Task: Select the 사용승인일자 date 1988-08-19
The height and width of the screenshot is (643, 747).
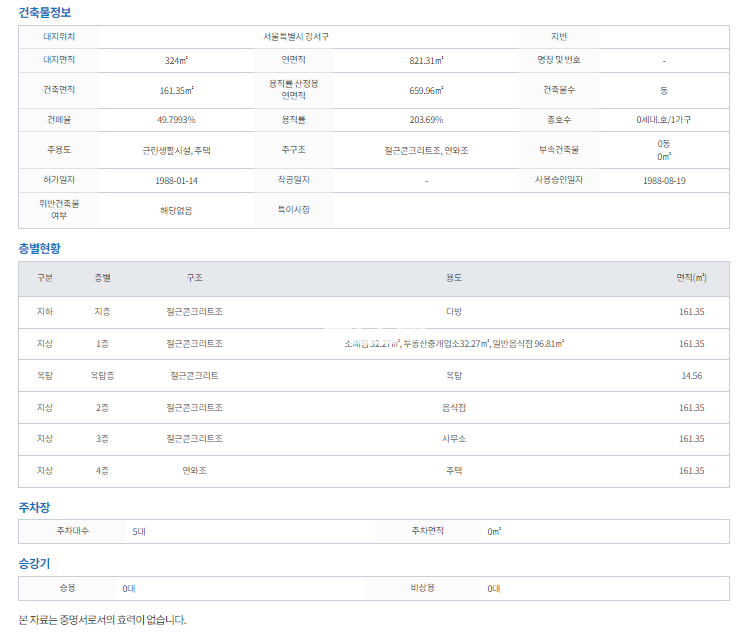Action: [x=664, y=181]
